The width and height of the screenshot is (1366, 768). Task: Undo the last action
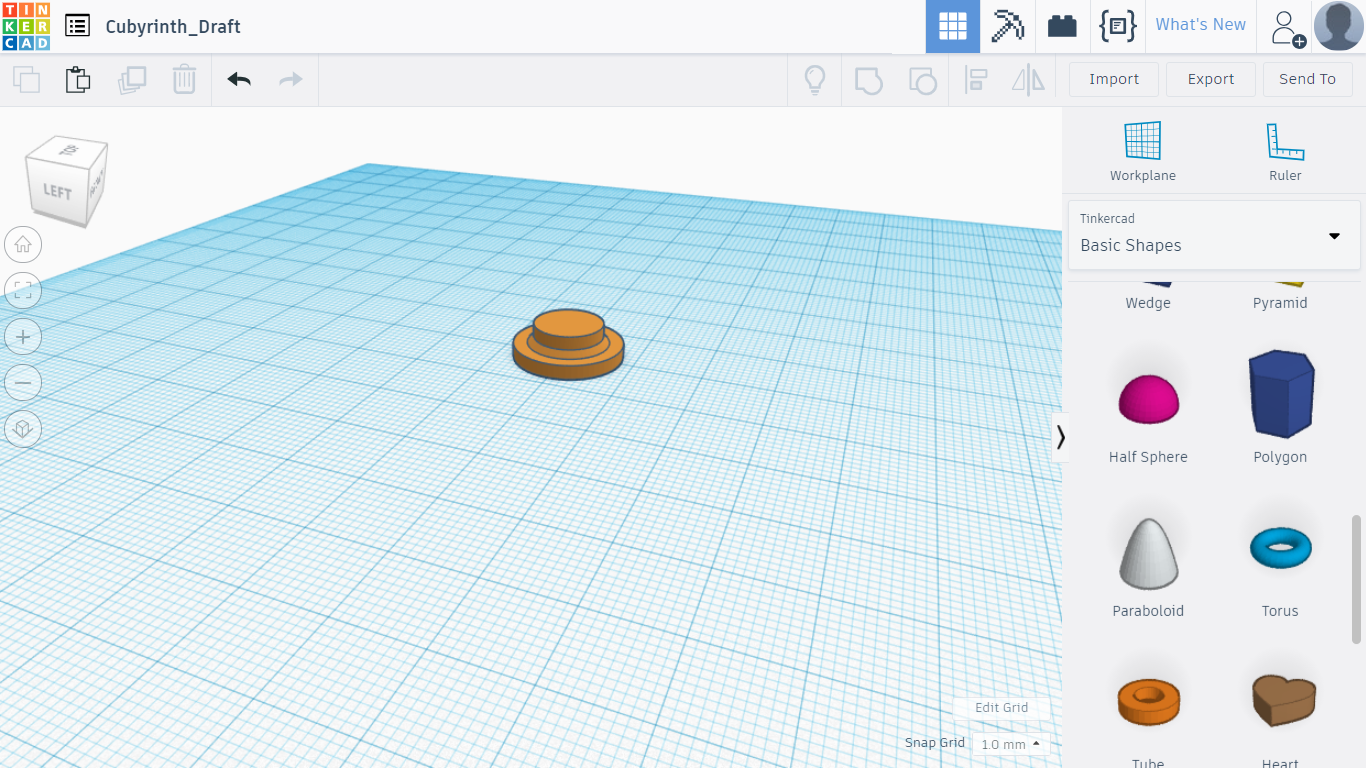click(239, 79)
